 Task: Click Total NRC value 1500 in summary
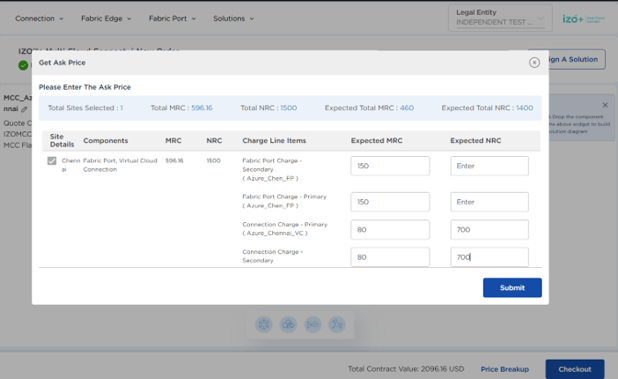tap(289, 108)
